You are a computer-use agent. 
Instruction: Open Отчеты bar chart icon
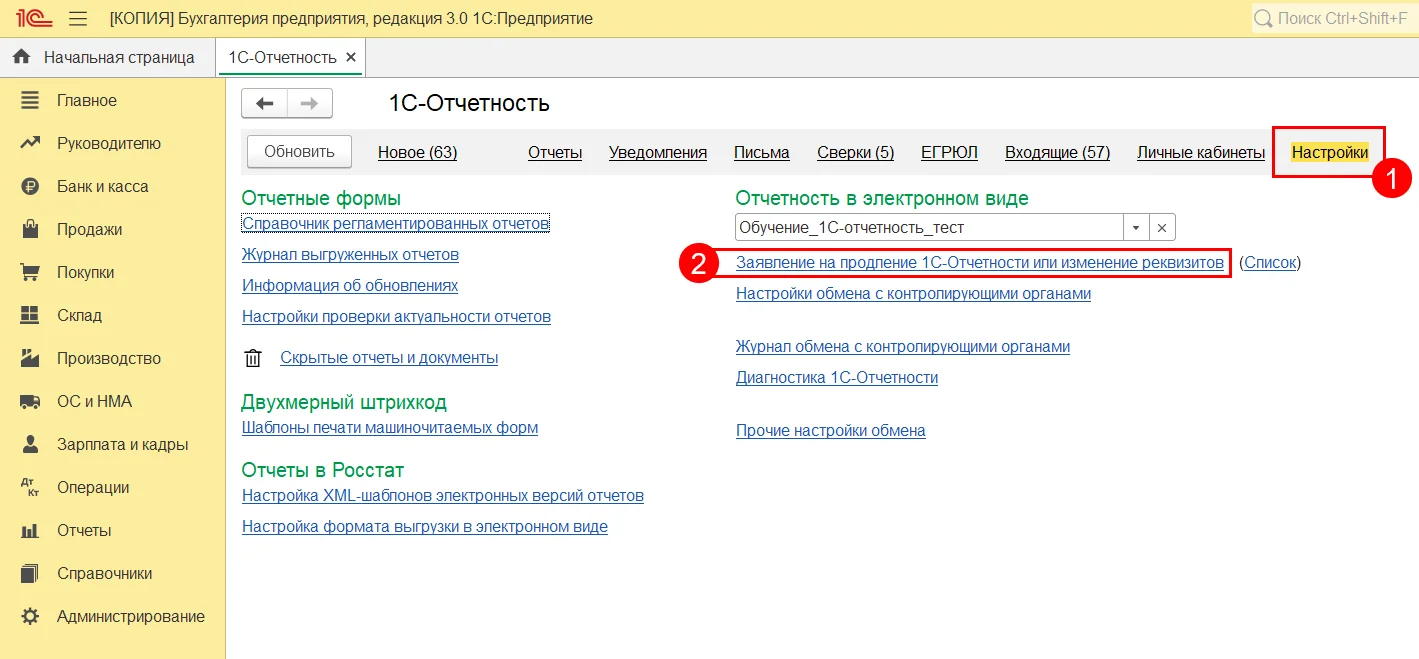(30, 530)
